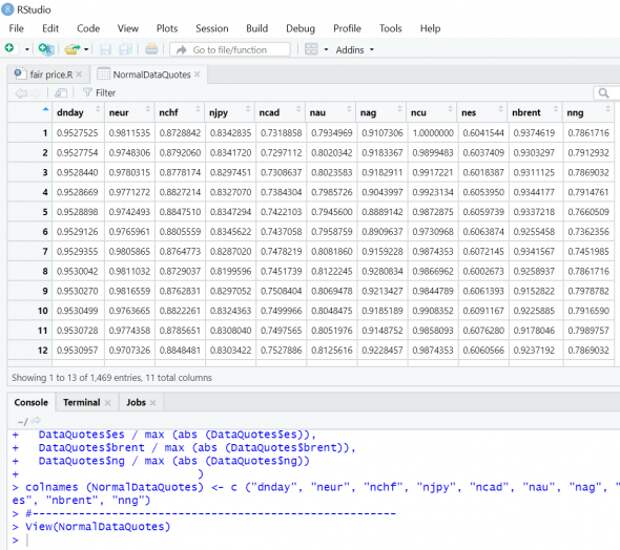Click the Create a Project icon
This screenshot has width=620, height=550.
(46, 49)
